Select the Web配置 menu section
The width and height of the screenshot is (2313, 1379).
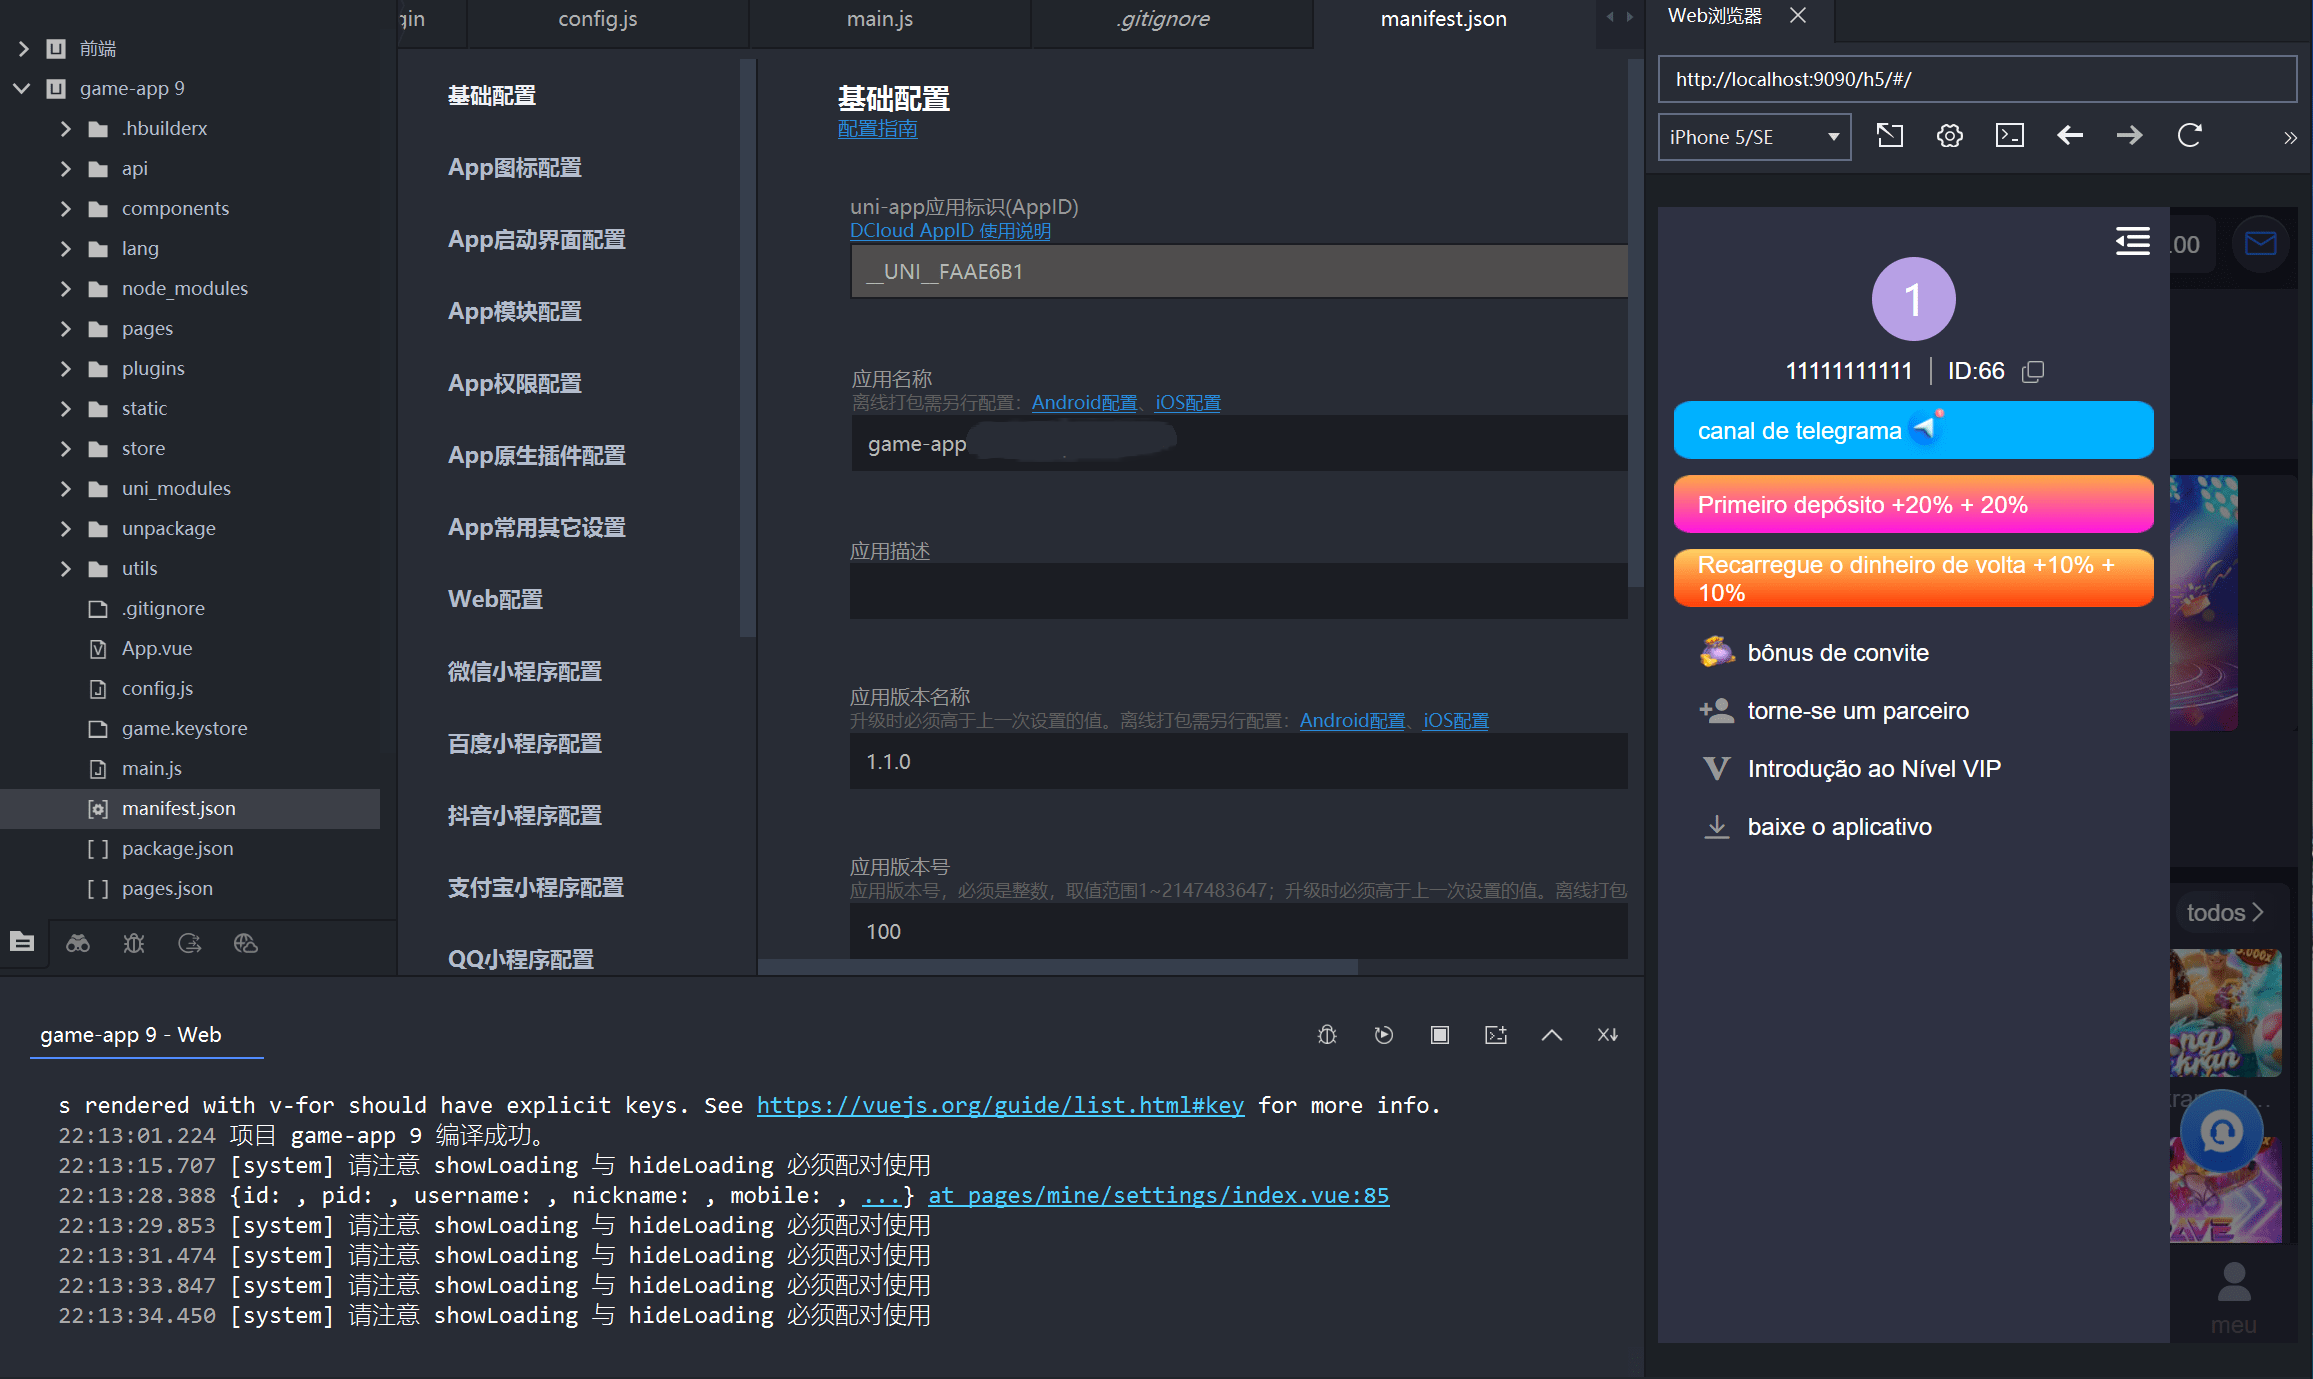(x=495, y=599)
